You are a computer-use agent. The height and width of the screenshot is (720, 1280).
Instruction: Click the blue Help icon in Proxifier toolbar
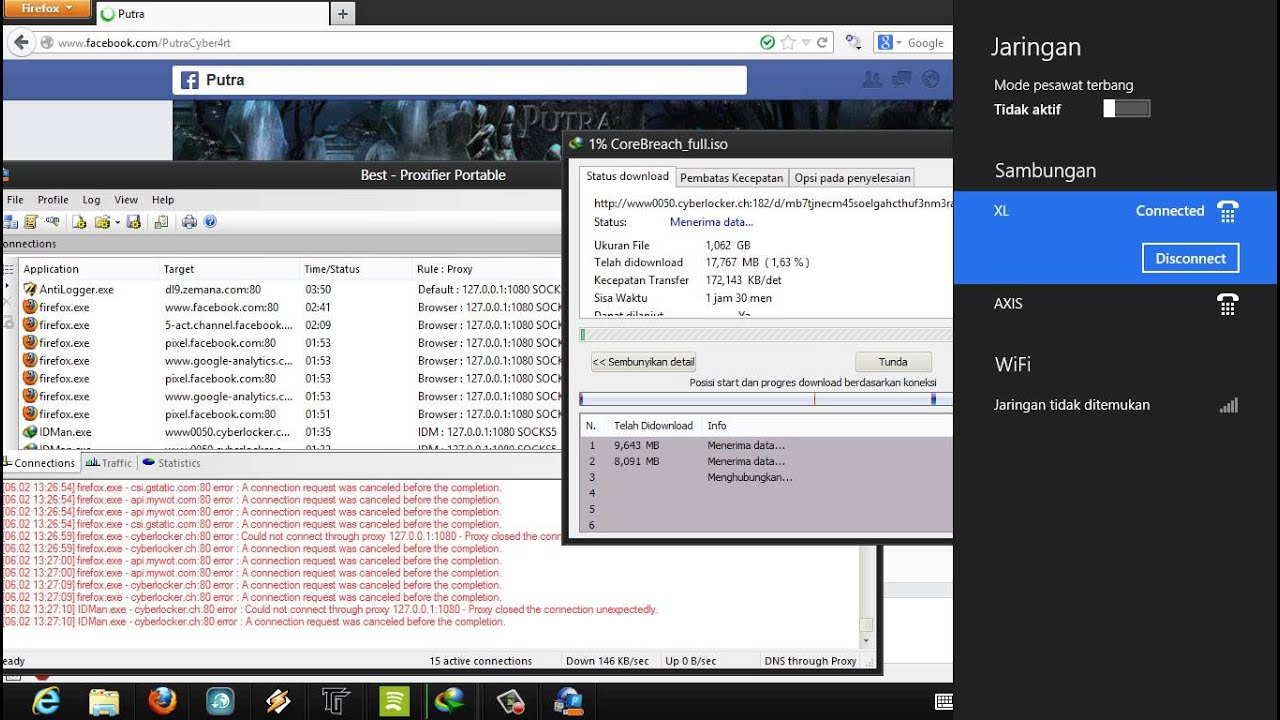click(210, 222)
